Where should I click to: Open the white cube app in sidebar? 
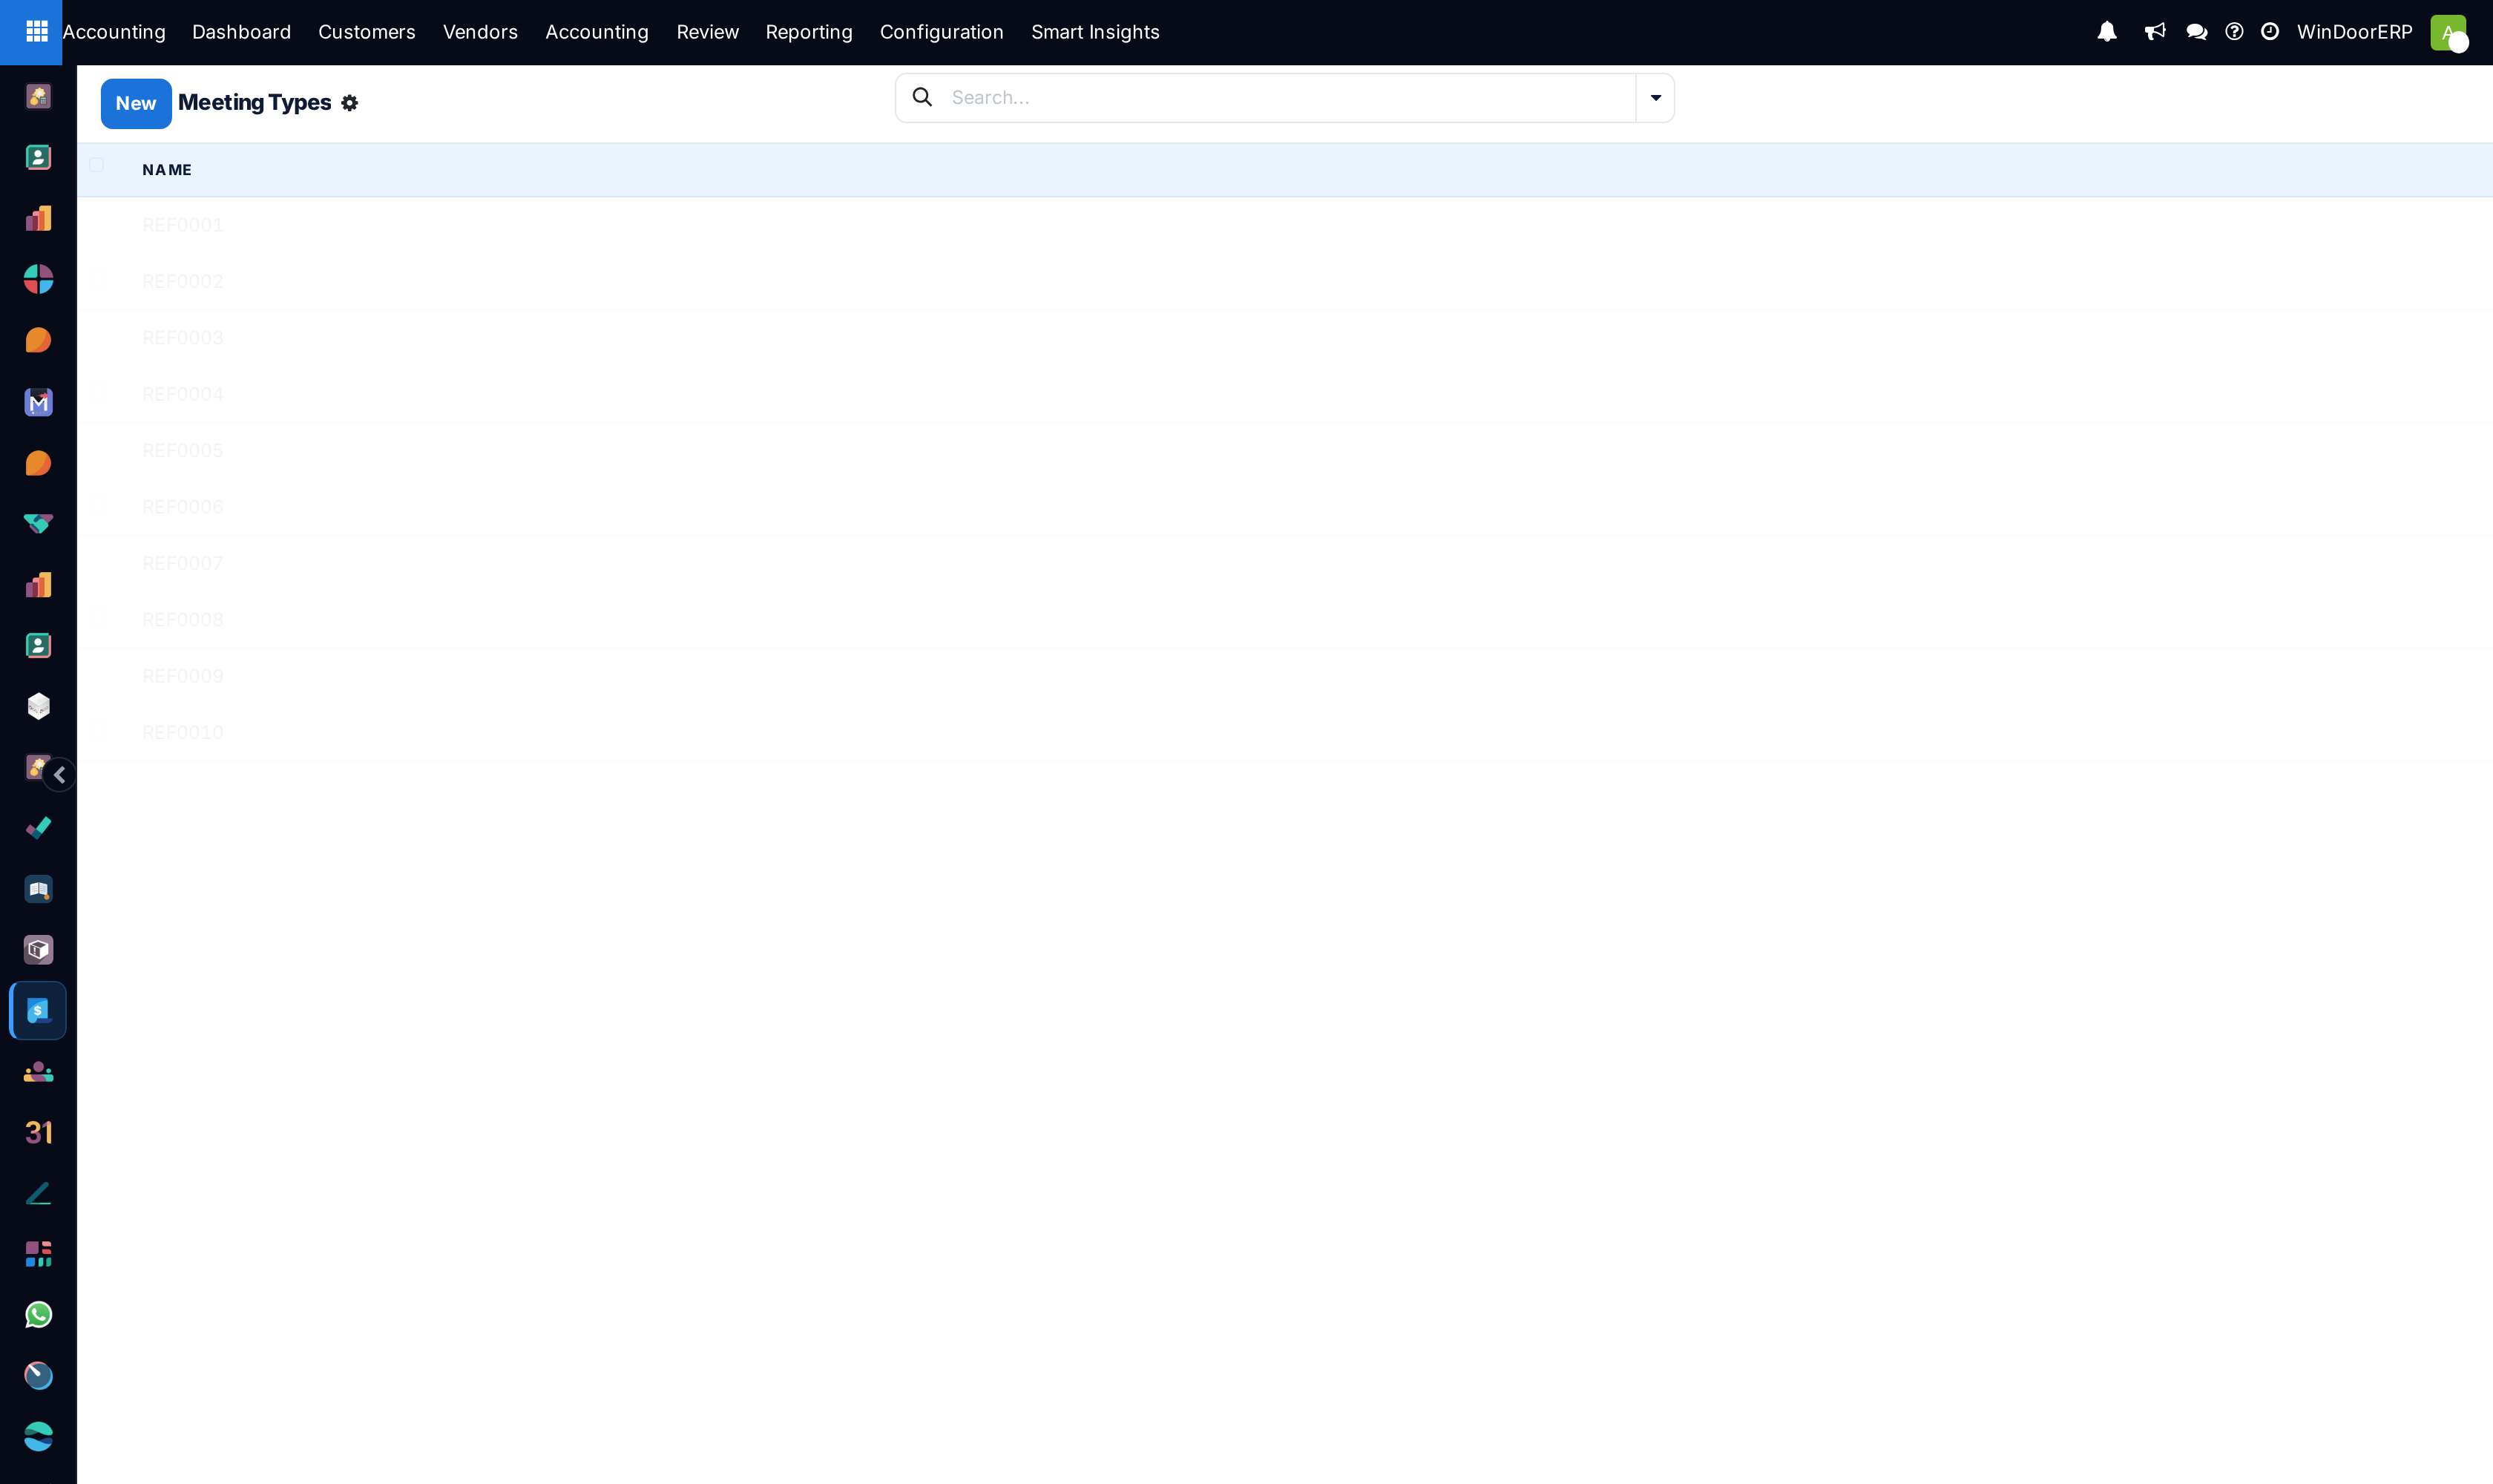38,707
